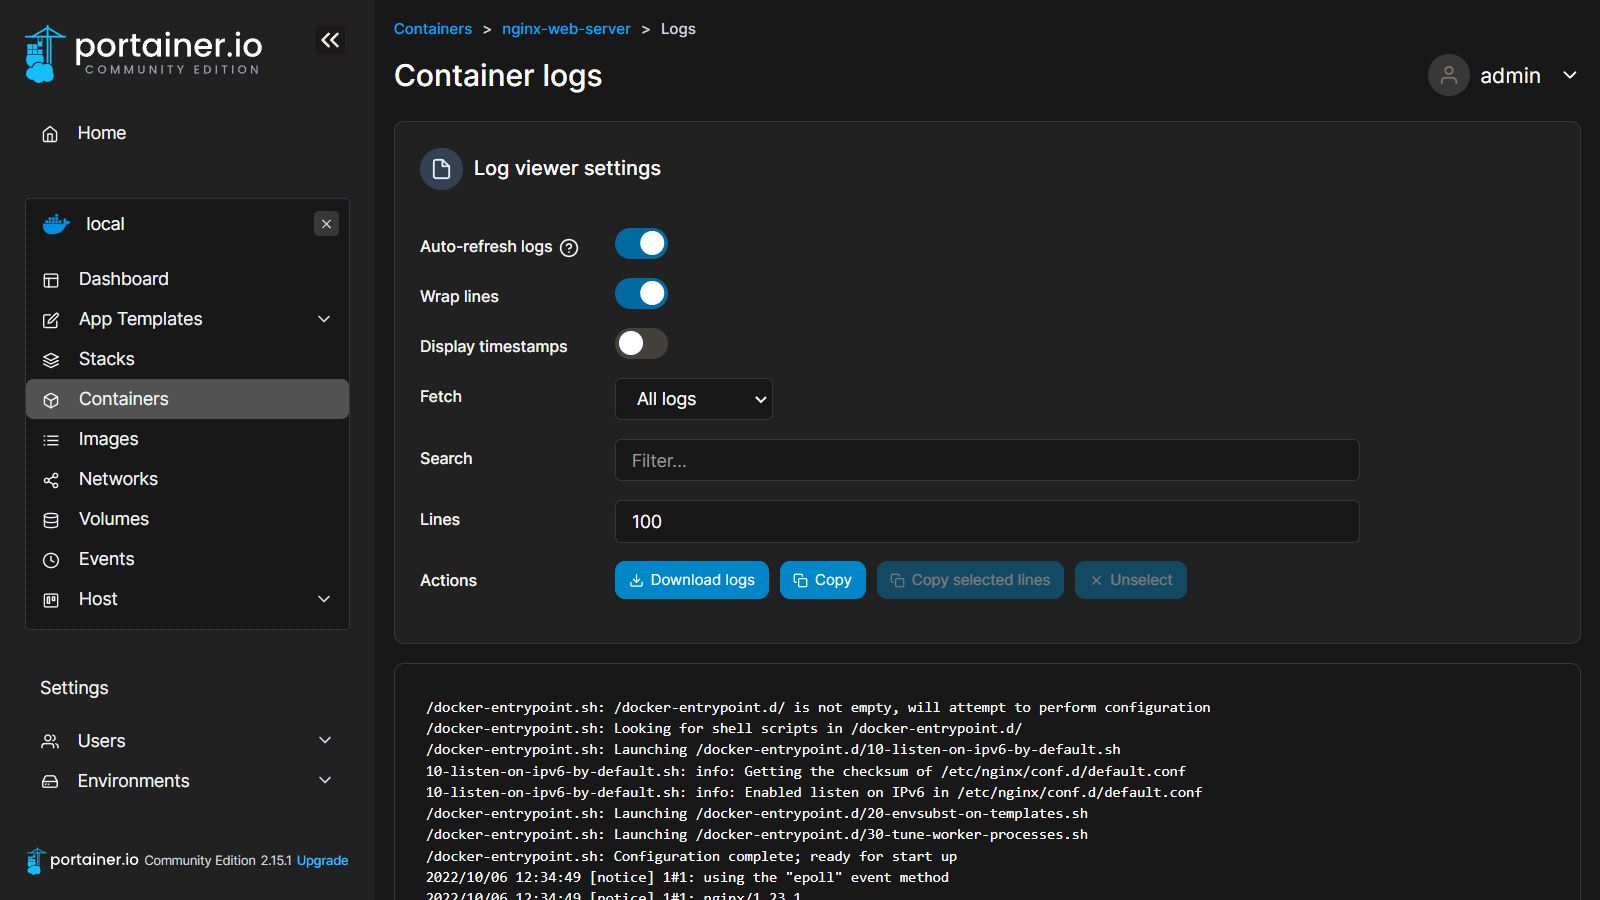1600x900 pixels.
Task: Expand the Host menu chevron
Action: tap(324, 599)
